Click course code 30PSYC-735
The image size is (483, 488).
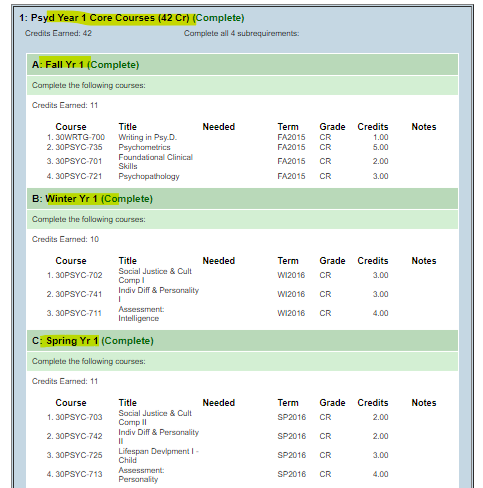coord(79,147)
